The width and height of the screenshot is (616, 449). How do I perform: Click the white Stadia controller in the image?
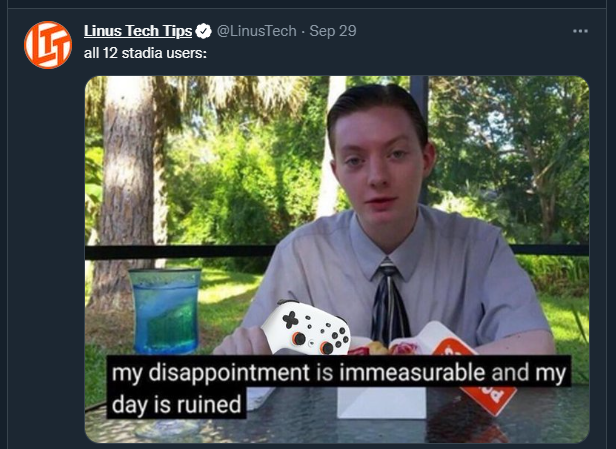[x=306, y=327]
